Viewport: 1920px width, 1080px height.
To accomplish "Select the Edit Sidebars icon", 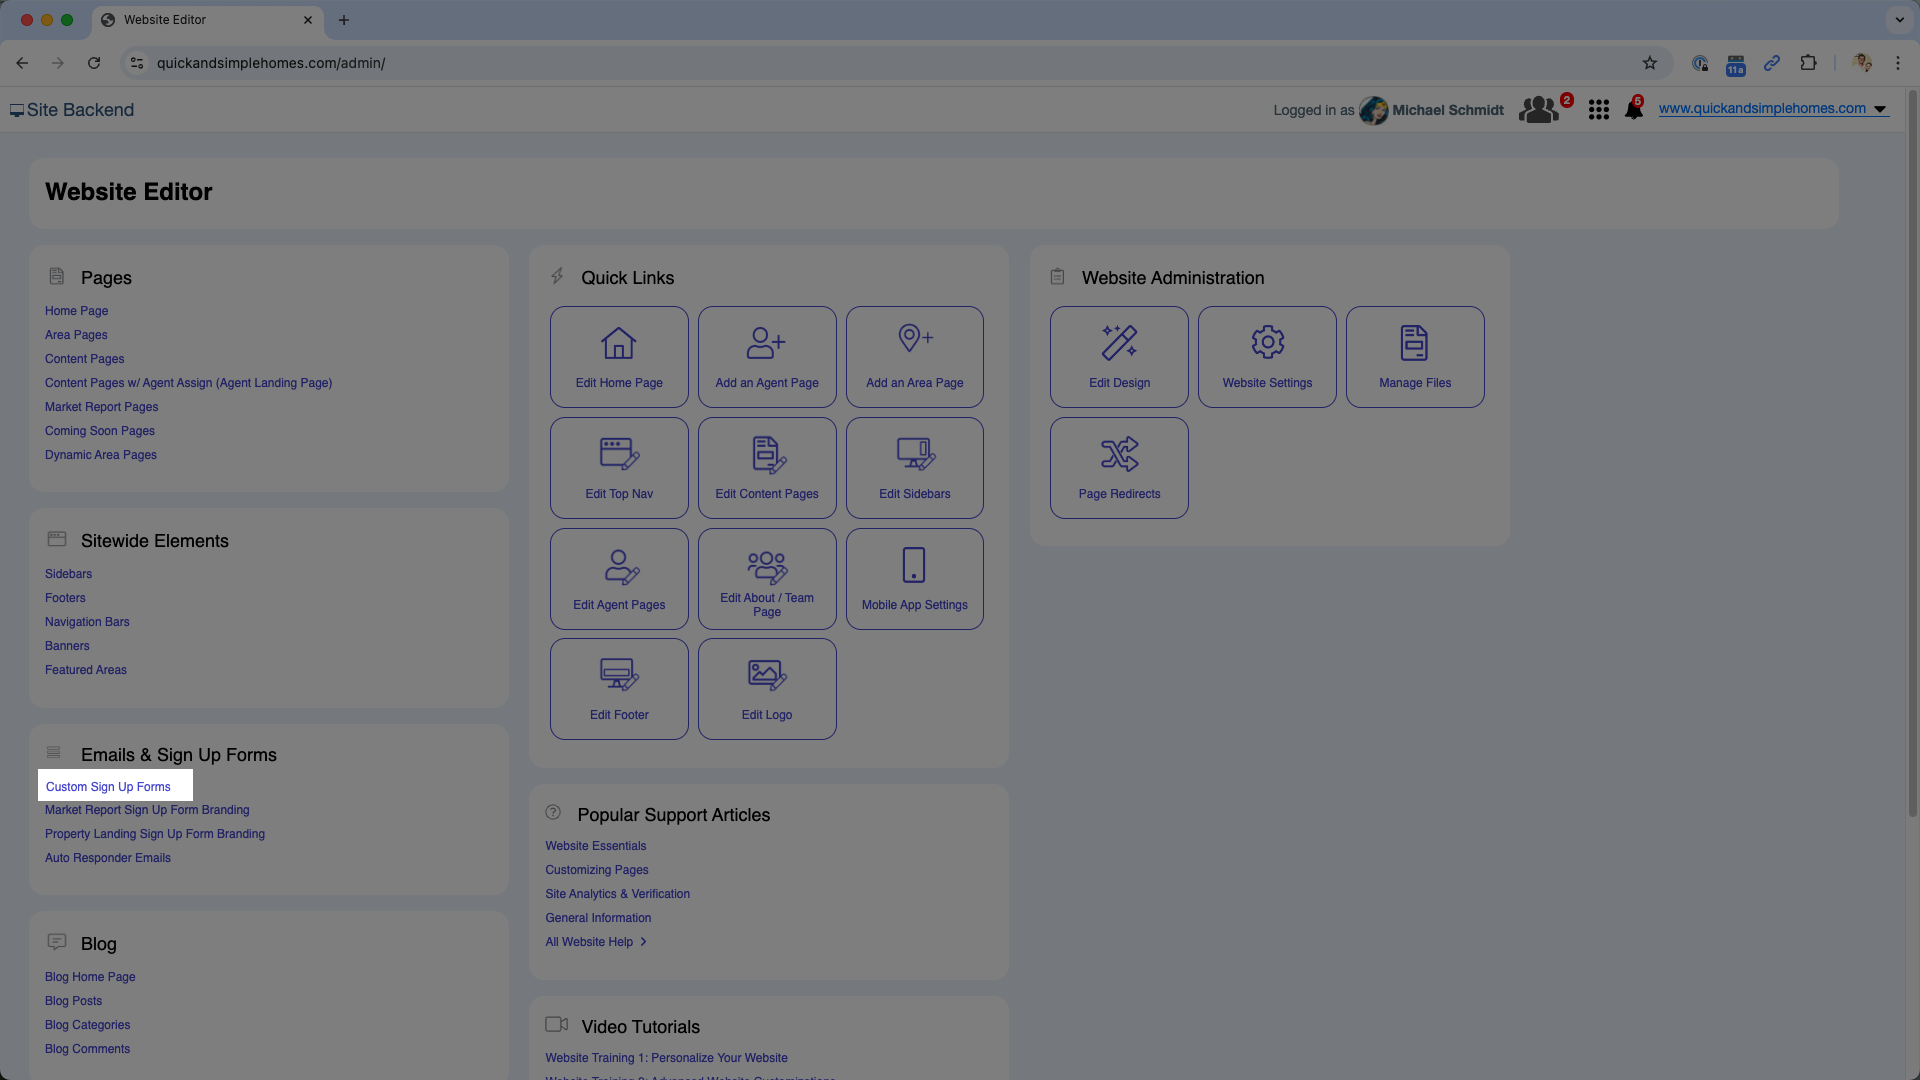I will pos(913,467).
